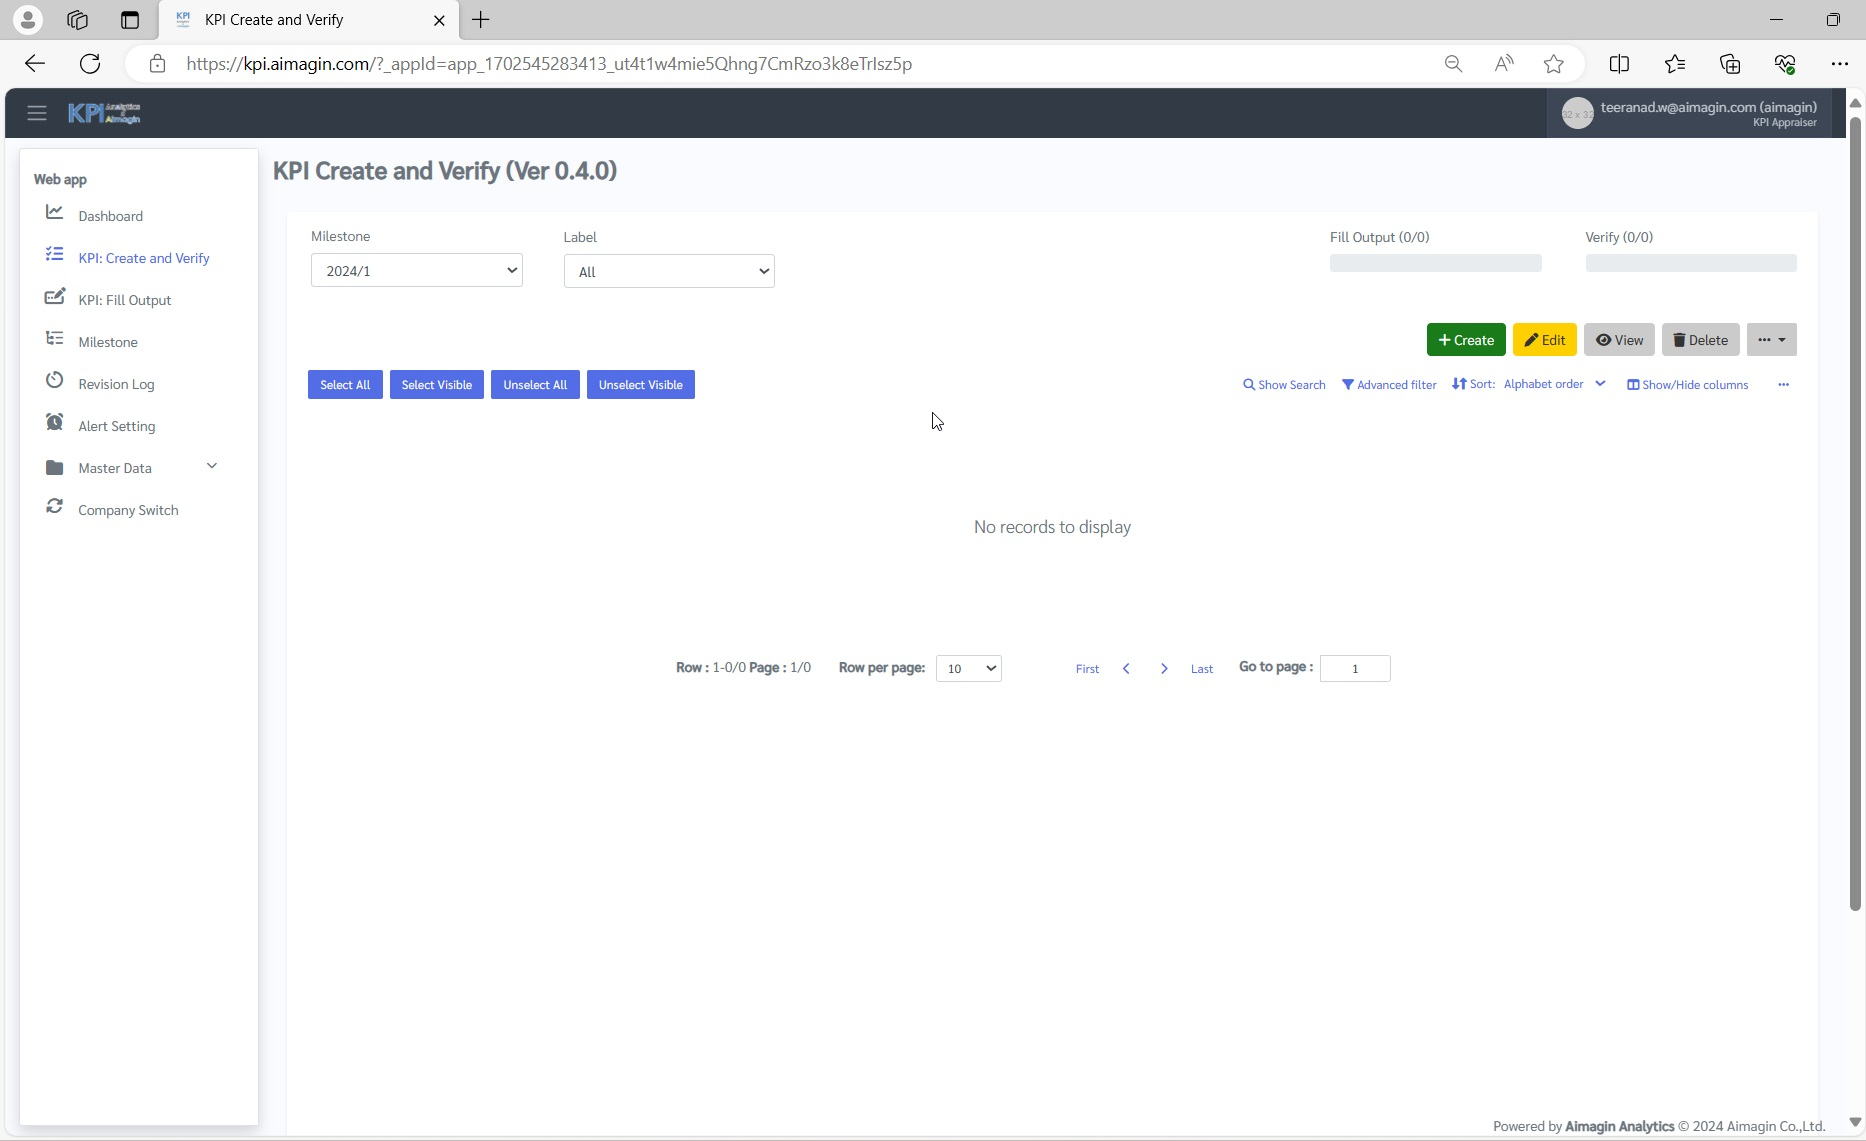Screen dimensions: 1866x1141
Task: Click the Revision Log clock icon
Action: click(55, 381)
